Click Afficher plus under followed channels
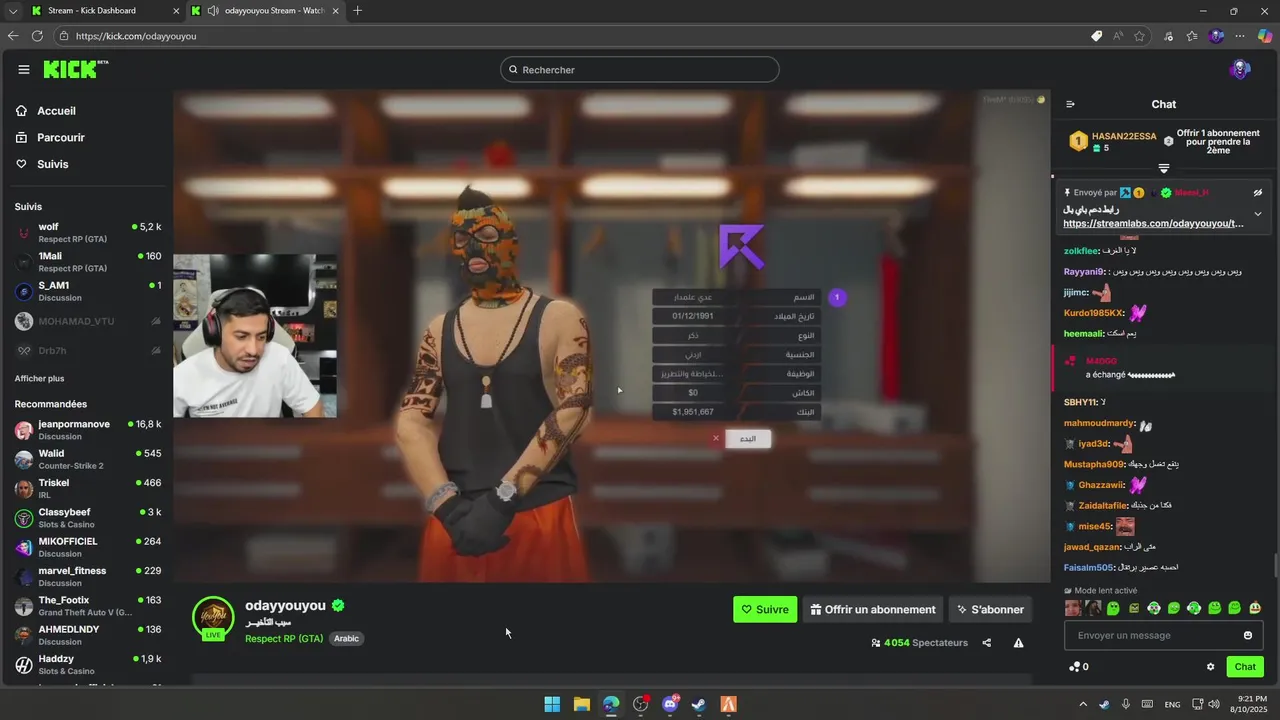This screenshot has height=720, width=1280. 39,379
